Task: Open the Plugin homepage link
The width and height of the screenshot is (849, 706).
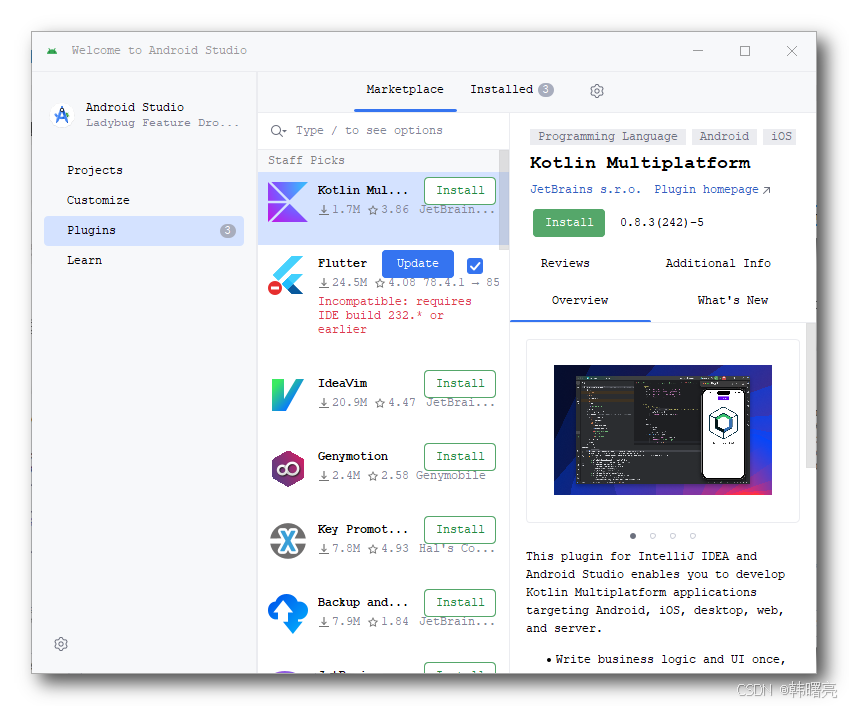Action: point(712,189)
